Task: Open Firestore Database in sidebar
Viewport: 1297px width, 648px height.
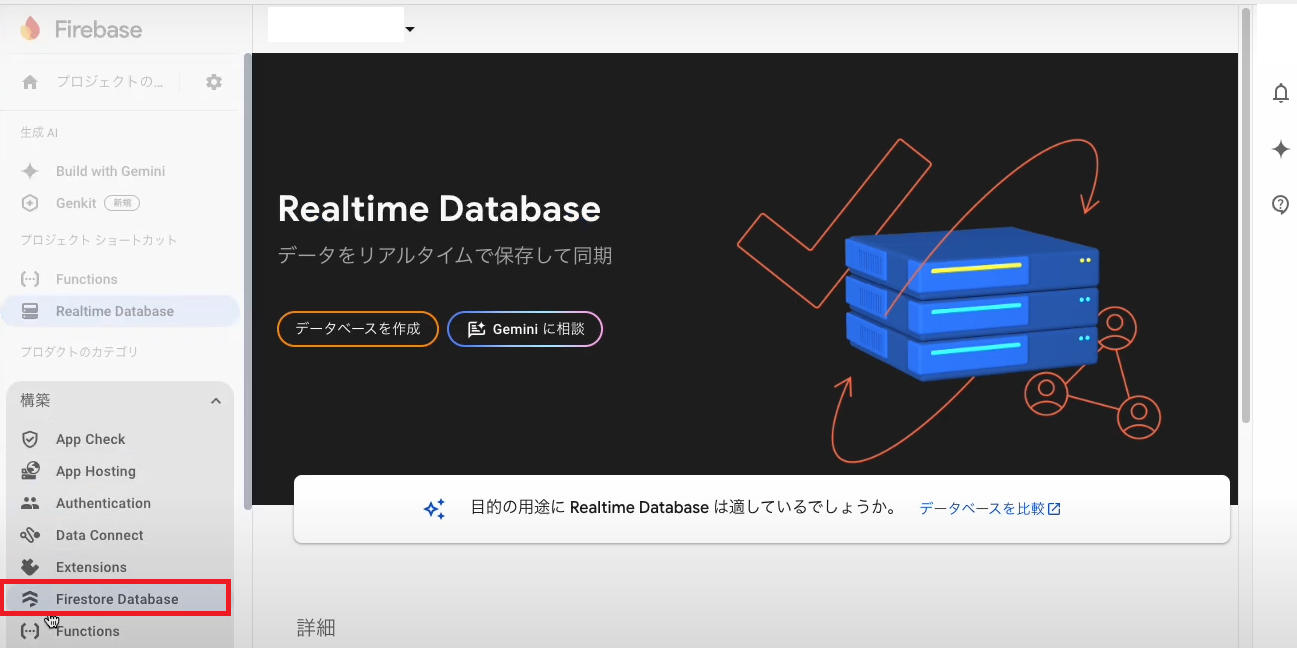Action: point(116,599)
